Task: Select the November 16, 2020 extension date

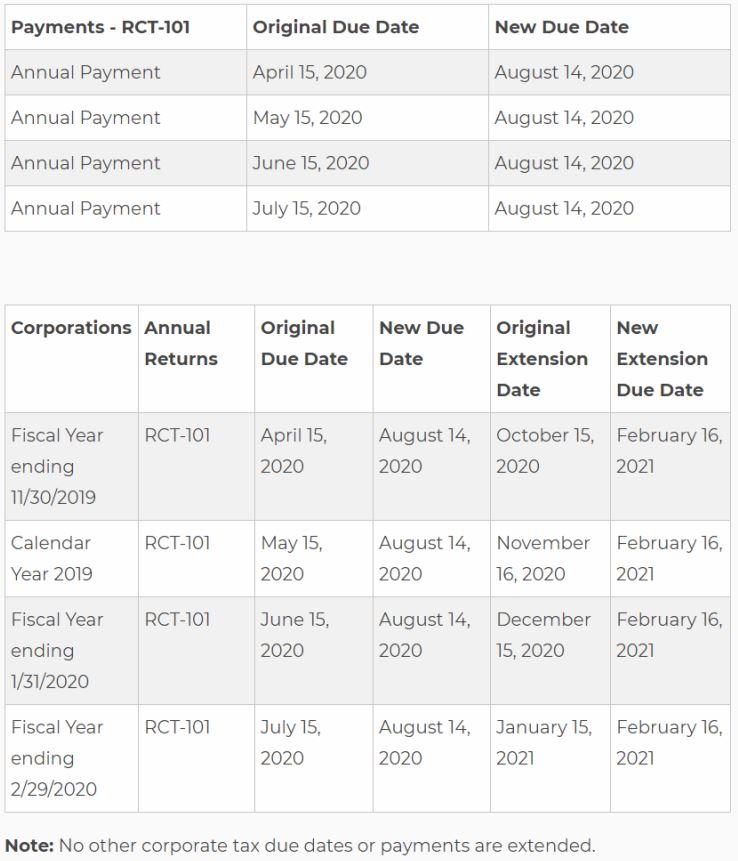Action: [x=543, y=558]
